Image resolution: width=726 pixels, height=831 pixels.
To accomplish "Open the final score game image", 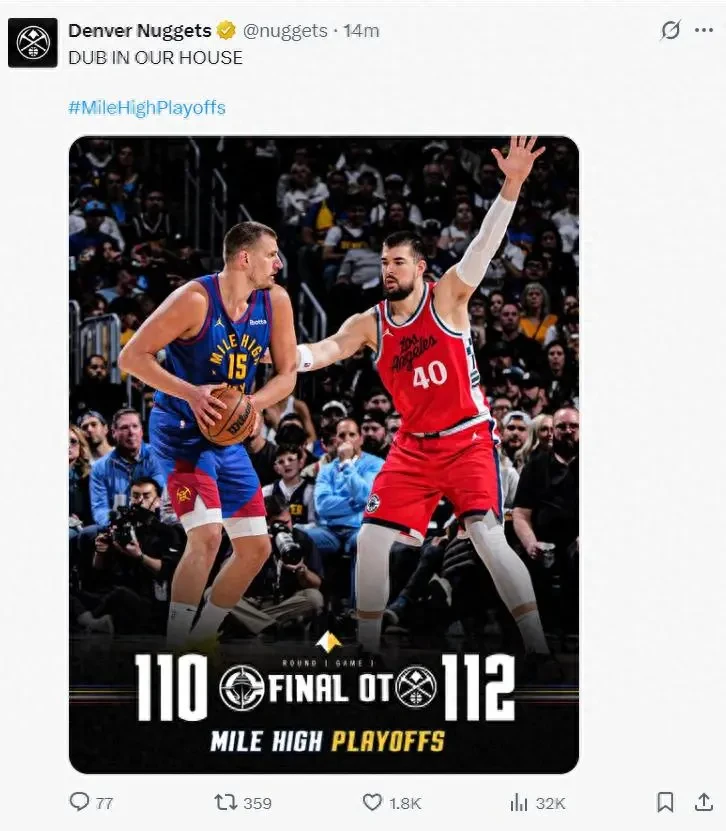I will coord(324,455).
